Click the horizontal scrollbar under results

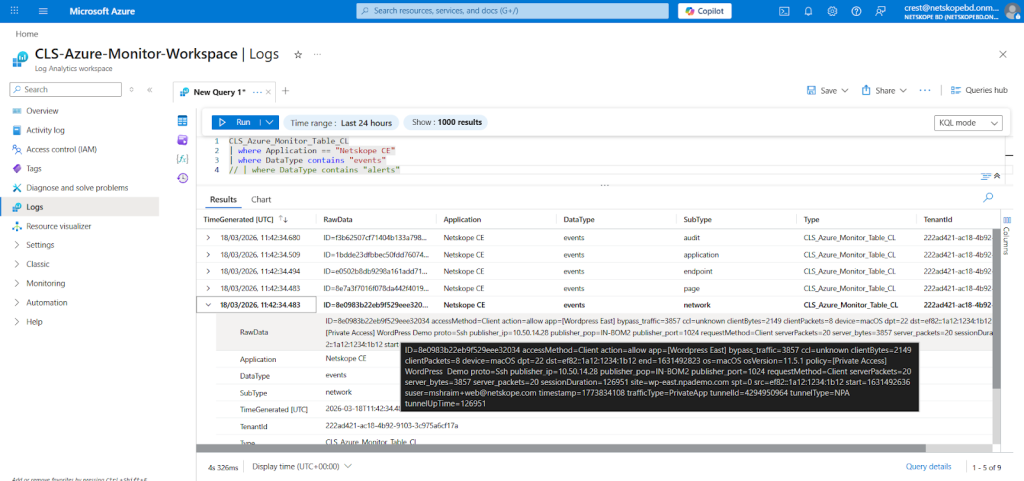pyautogui.click(x=562, y=448)
